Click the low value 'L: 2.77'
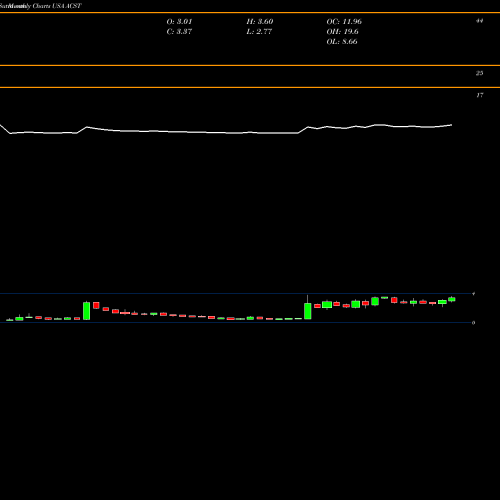500x500 pixels. 259,31
